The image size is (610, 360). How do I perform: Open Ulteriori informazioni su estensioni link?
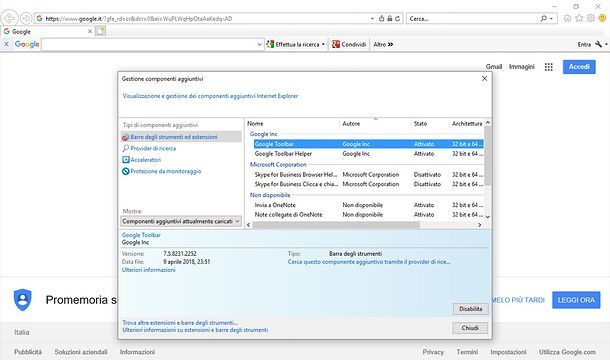tap(195, 330)
